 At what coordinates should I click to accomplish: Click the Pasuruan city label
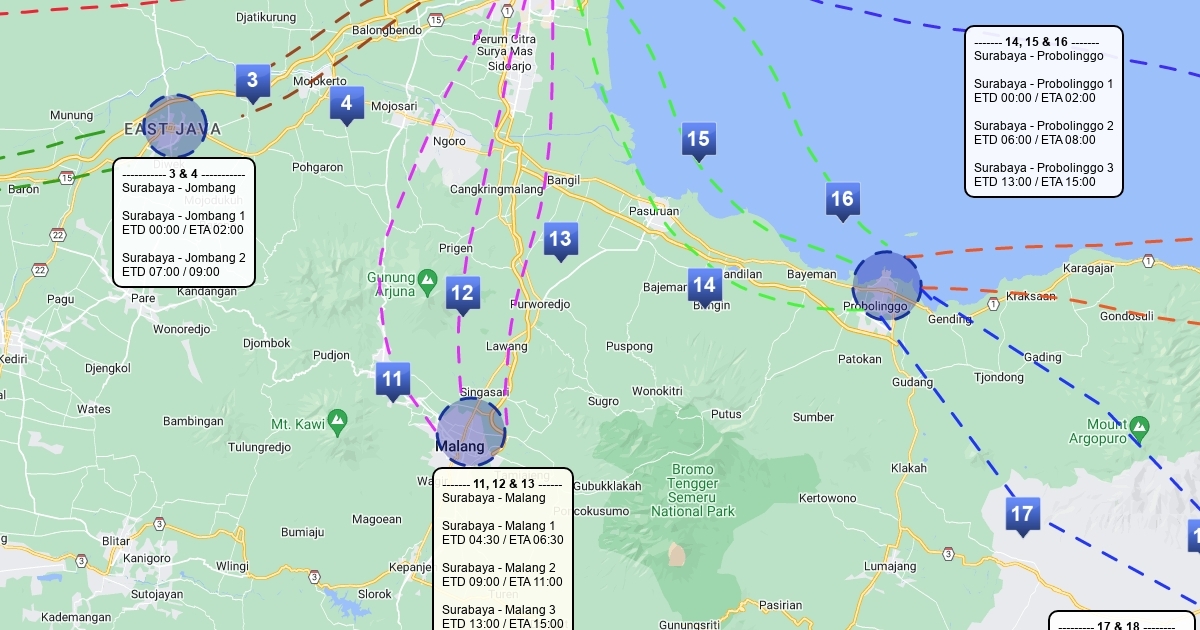[x=654, y=211]
